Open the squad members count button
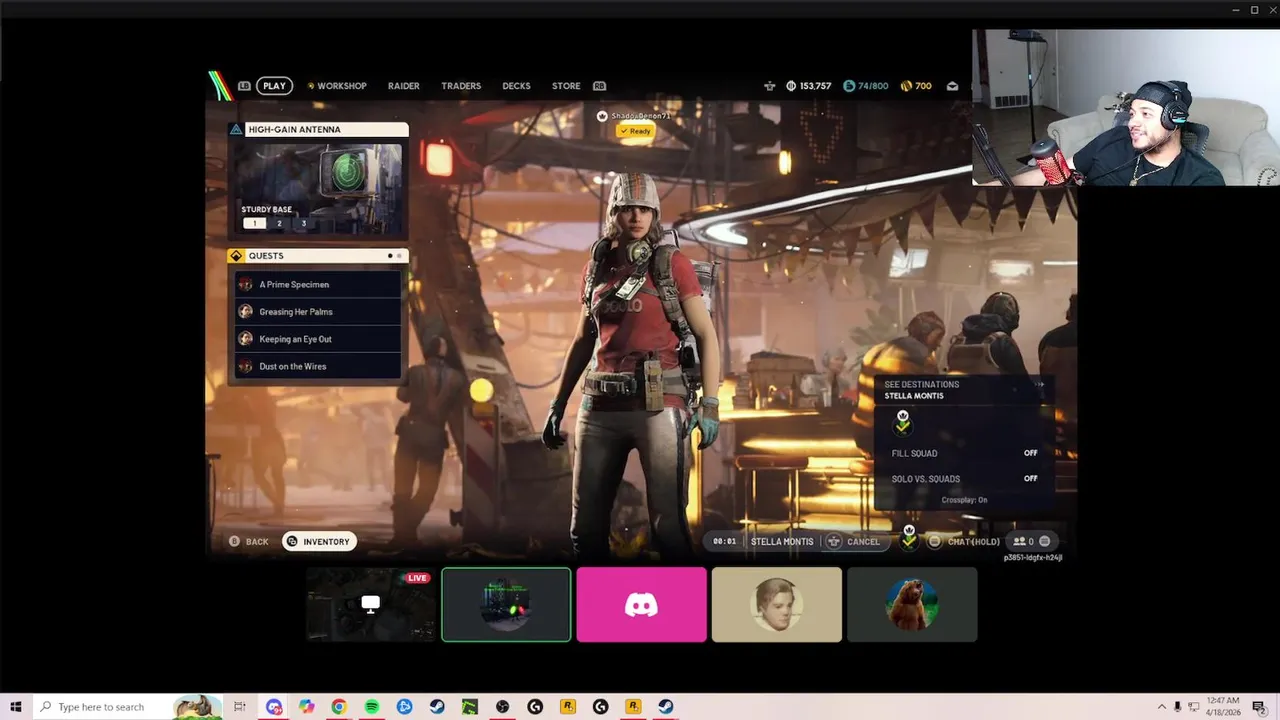 coord(1032,541)
